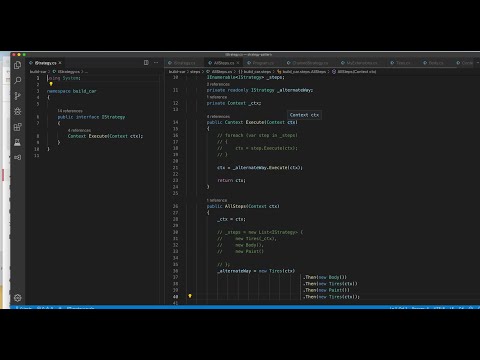The width and height of the screenshot is (480, 360).
Task: Open '14 references' CodeLens above IStrategy interface
Action: click(x=70, y=111)
